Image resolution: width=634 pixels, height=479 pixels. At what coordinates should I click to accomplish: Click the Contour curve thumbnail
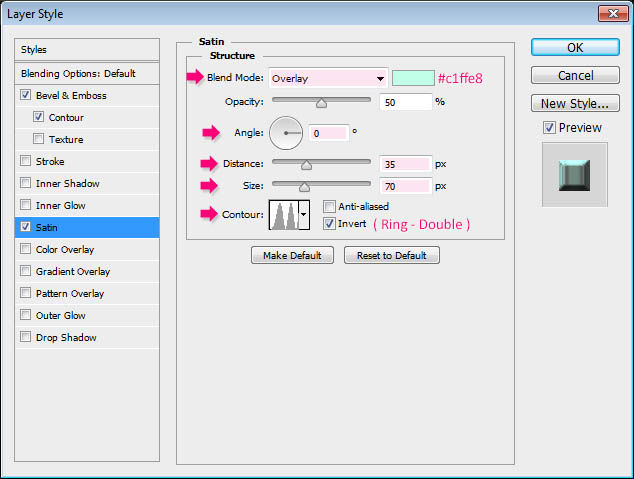pyautogui.click(x=283, y=214)
